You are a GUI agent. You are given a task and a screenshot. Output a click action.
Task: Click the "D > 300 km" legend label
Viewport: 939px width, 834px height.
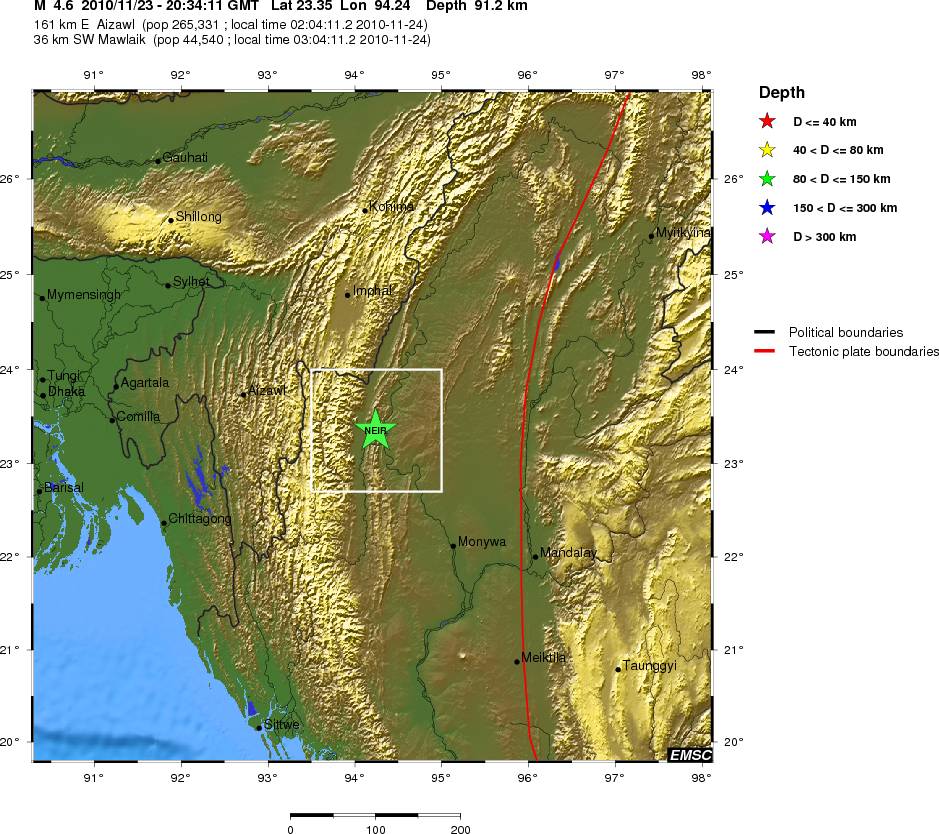click(x=825, y=236)
